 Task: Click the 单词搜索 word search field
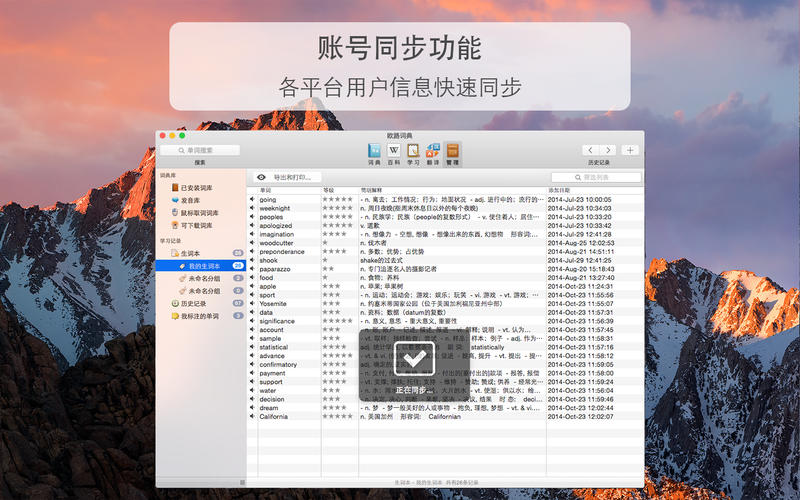tap(200, 150)
